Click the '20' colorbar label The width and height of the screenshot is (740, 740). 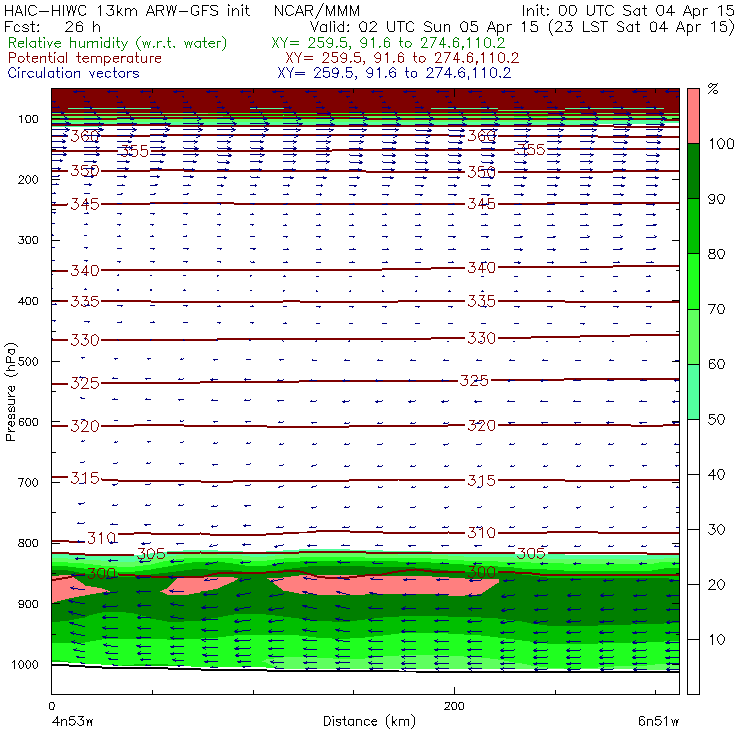coord(716,585)
